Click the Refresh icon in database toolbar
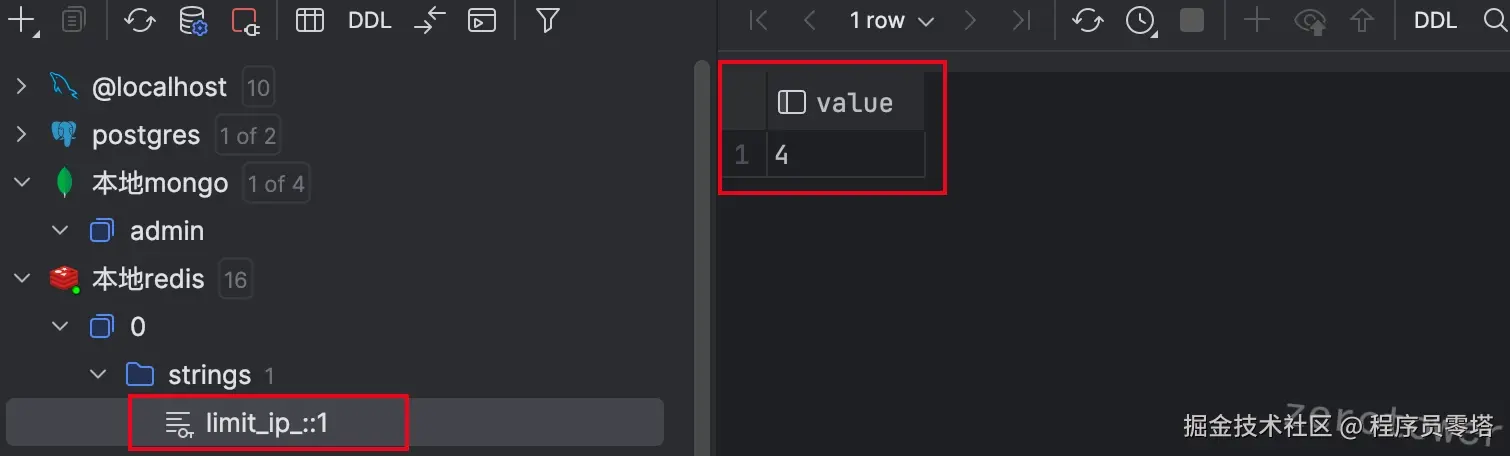This screenshot has height=456, width=1510. (140, 20)
